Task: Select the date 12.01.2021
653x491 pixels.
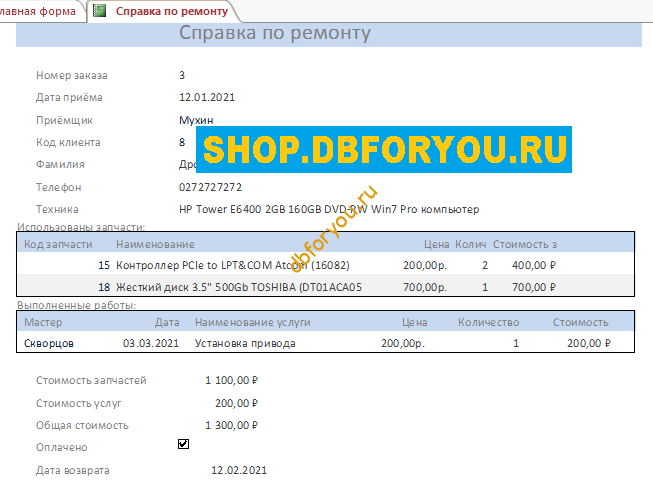Action: click(207, 97)
